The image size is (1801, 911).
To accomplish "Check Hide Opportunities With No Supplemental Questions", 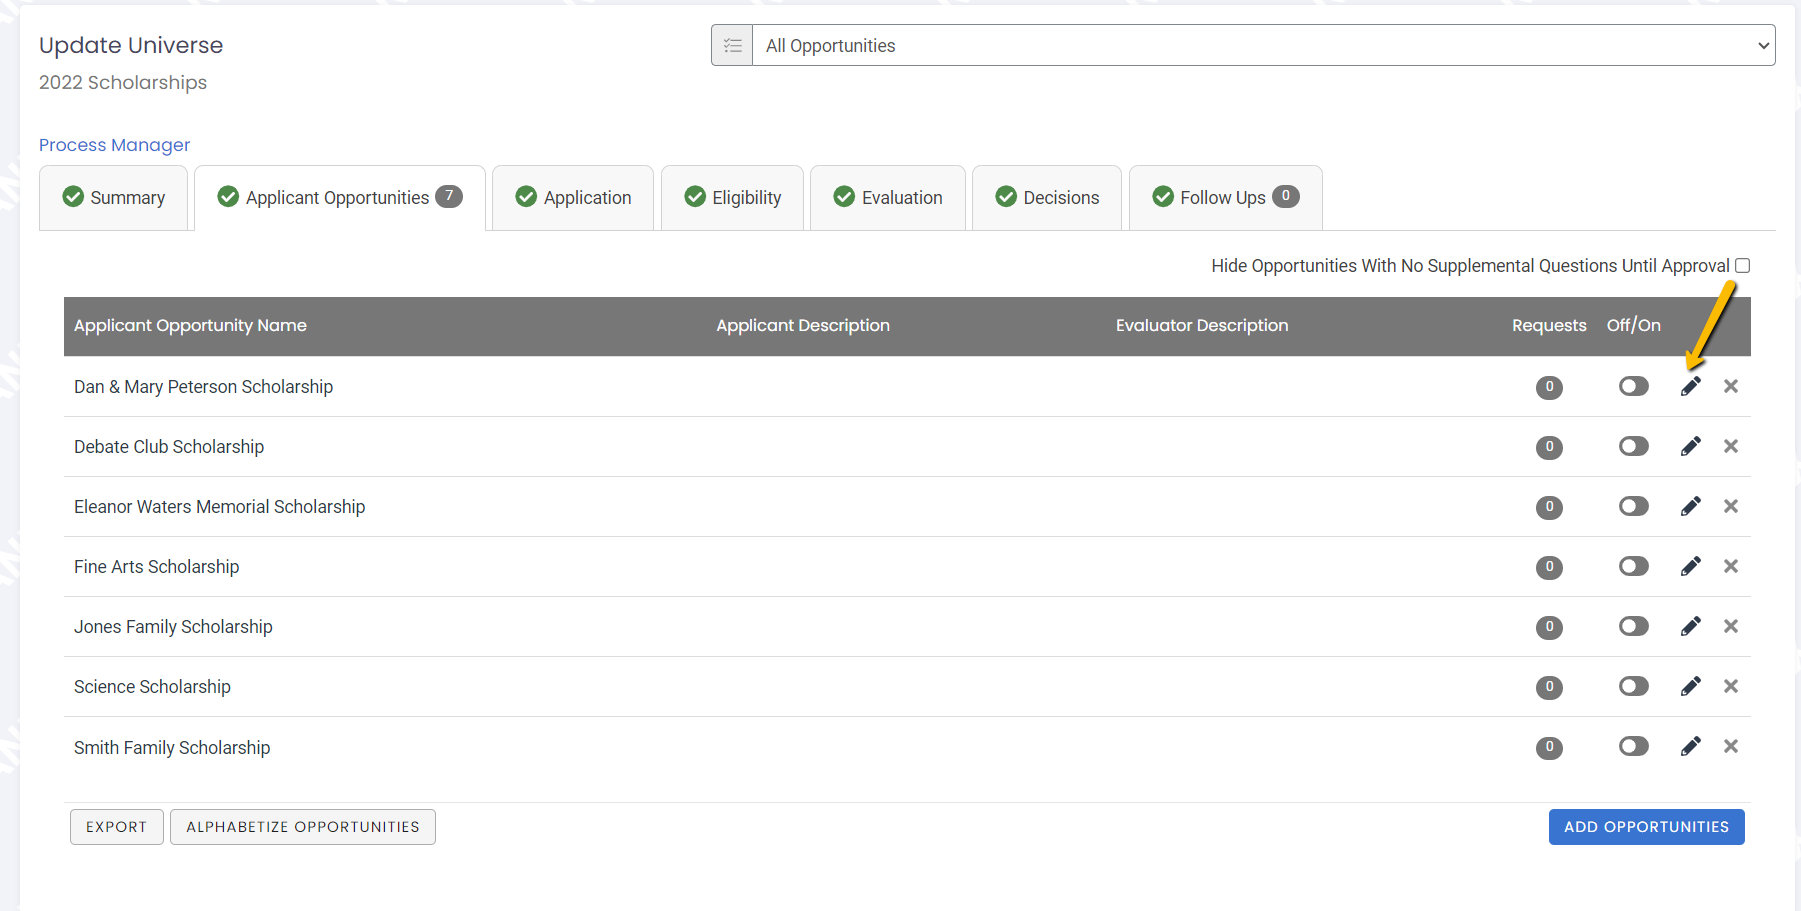I will pos(1742,266).
